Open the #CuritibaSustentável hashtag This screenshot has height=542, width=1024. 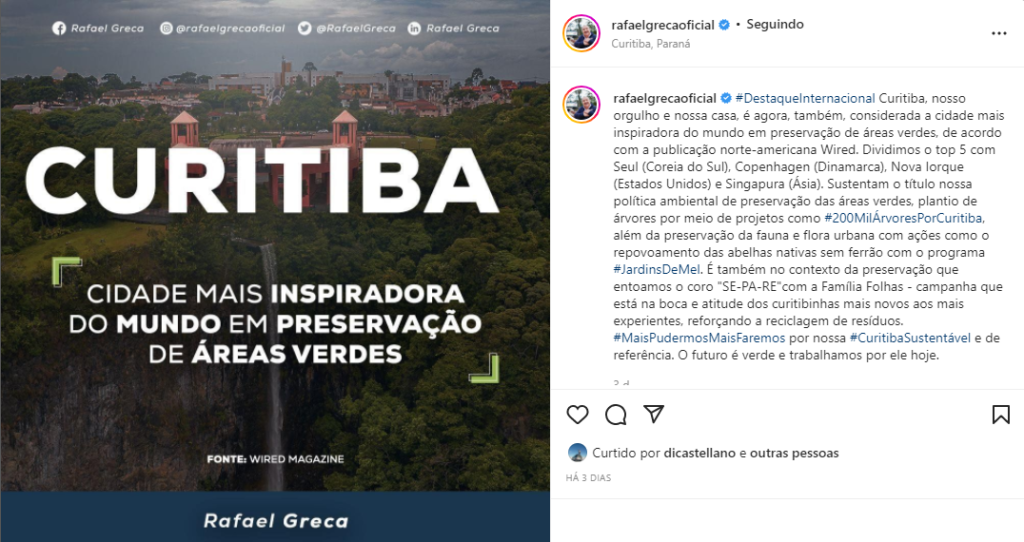pyautogui.click(x=910, y=338)
